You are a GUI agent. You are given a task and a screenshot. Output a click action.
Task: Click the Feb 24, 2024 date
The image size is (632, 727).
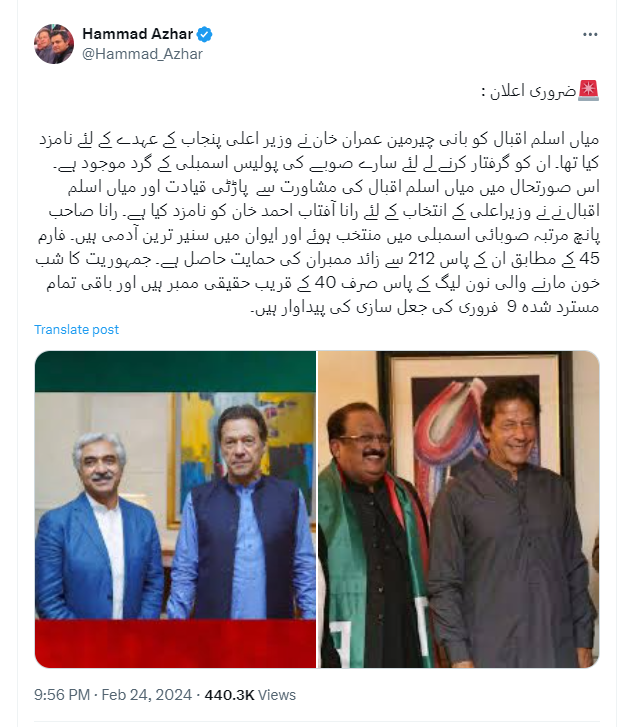pyautogui.click(x=147, y=695)
